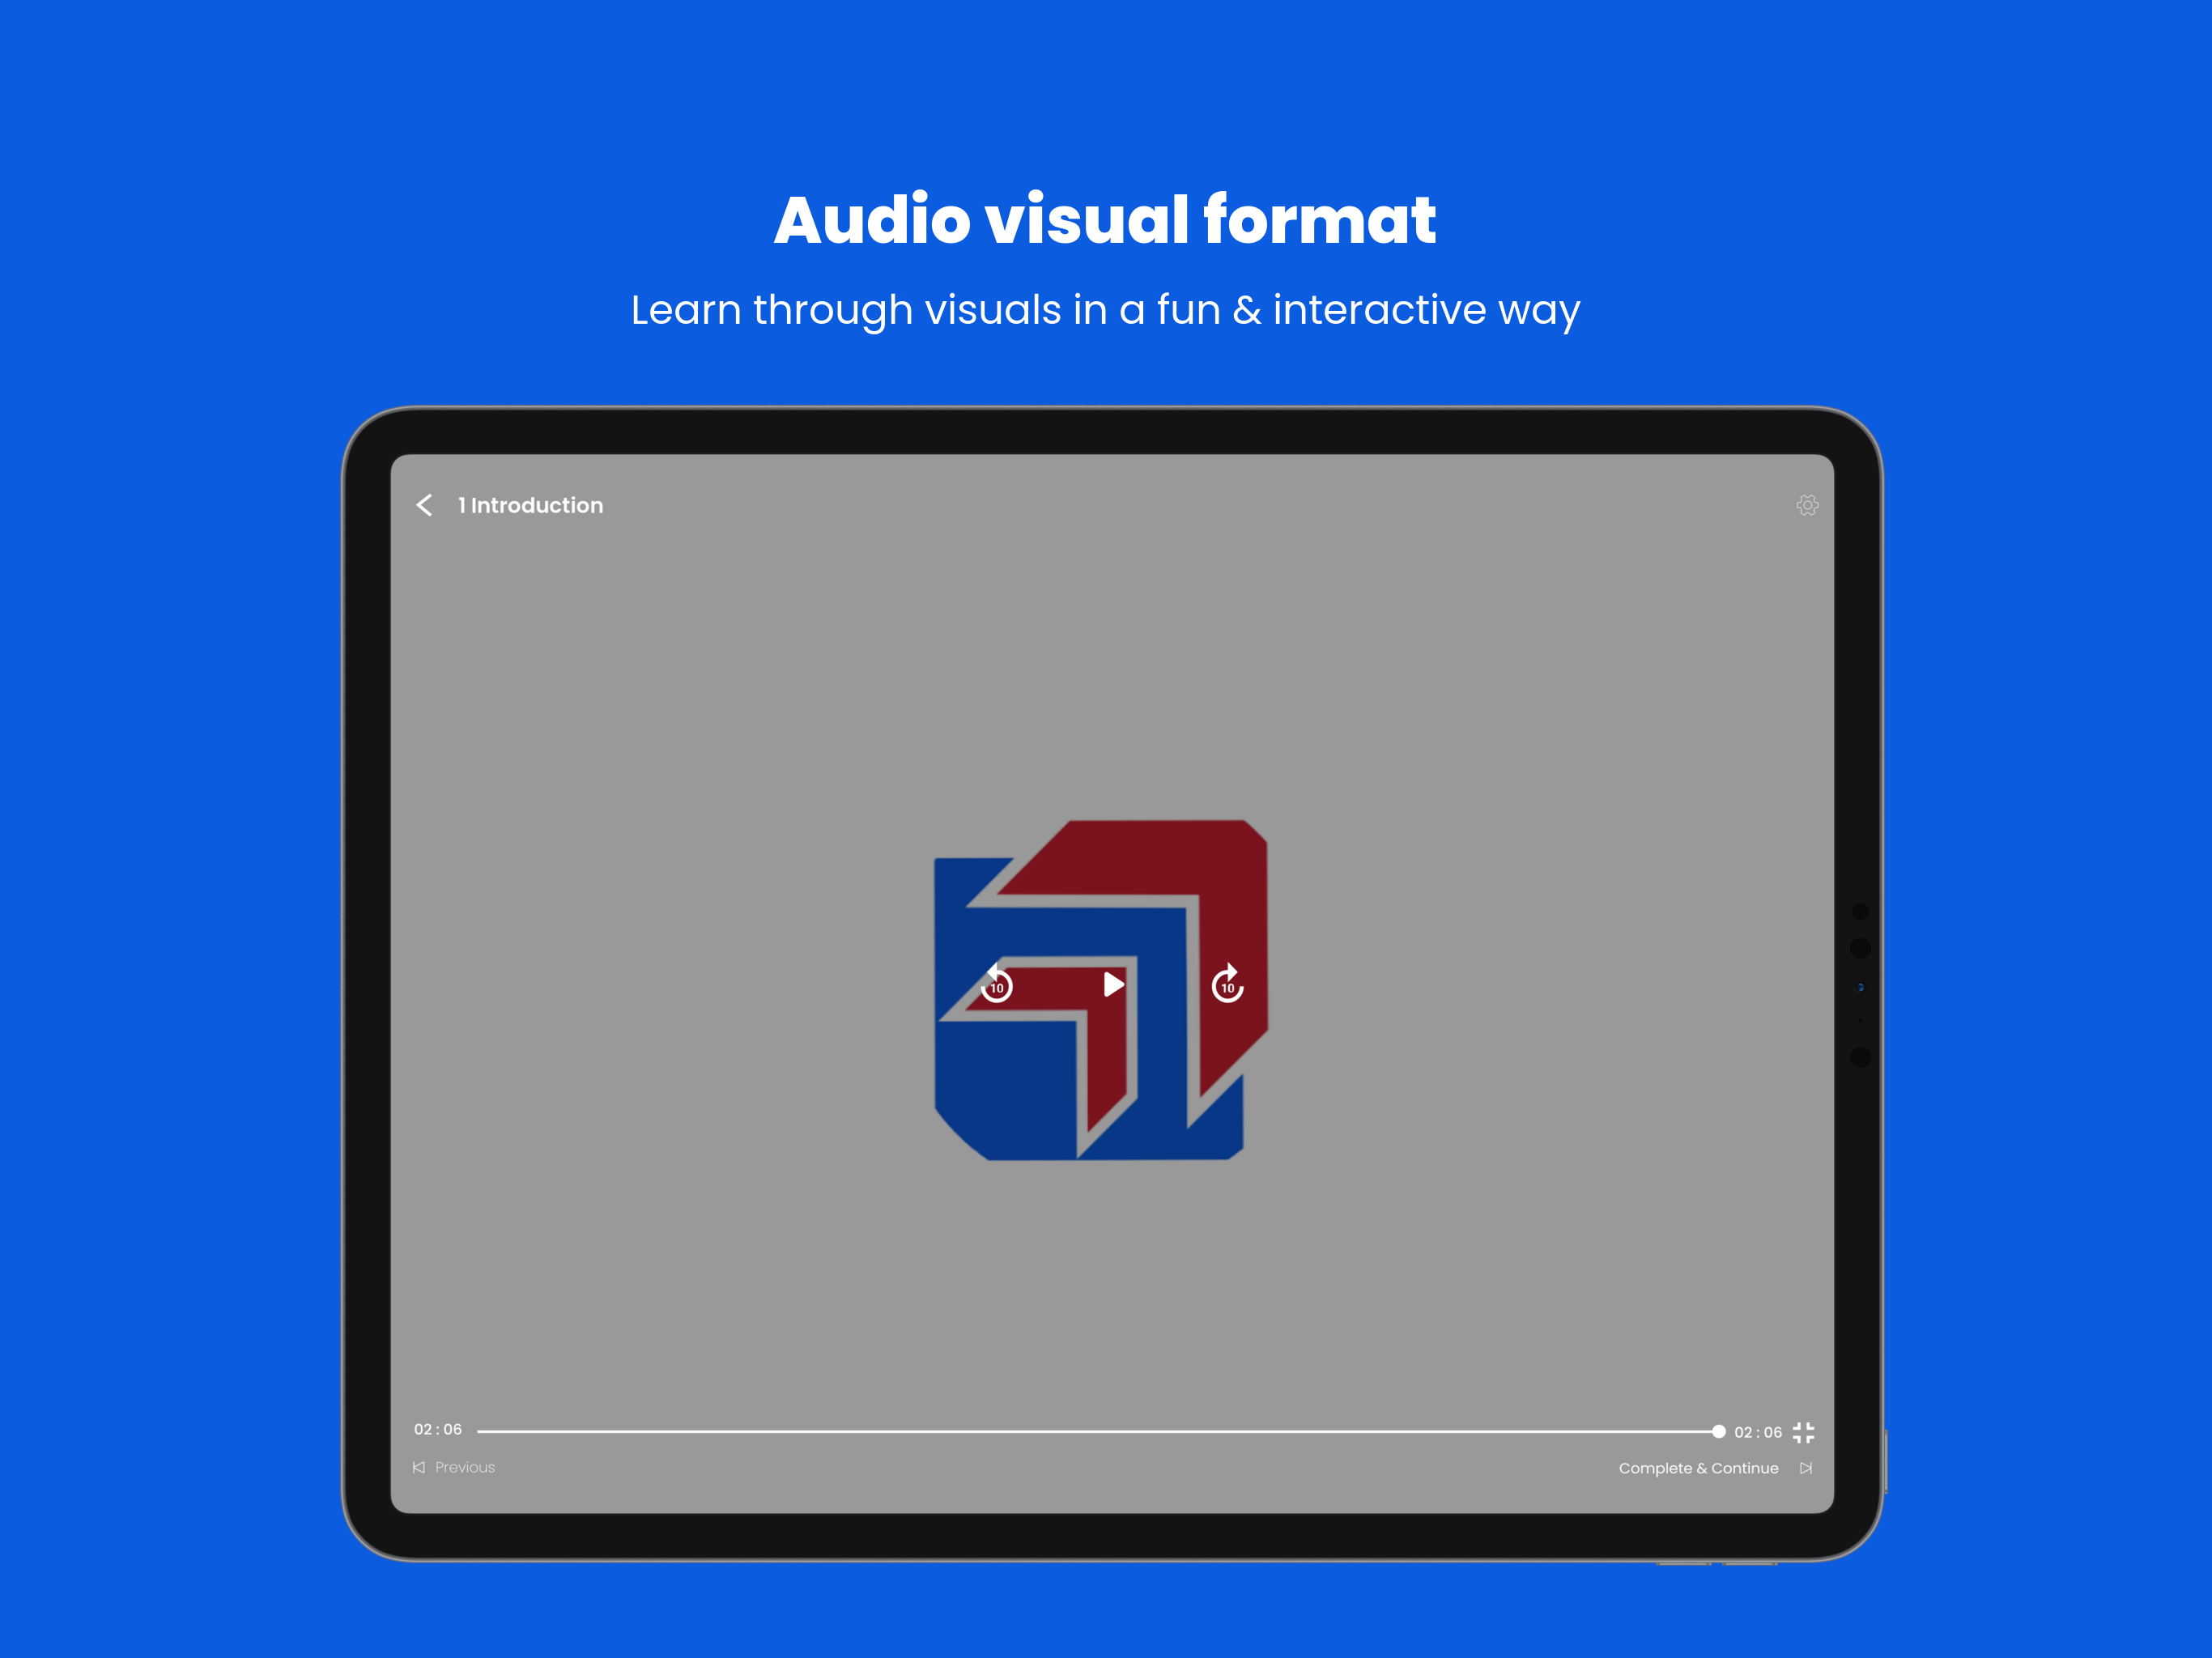The width and height of the screenshot is (2212, 1658).
Task: Click the elapsed time 02:06 on the left
Action: coord(438,1429)
